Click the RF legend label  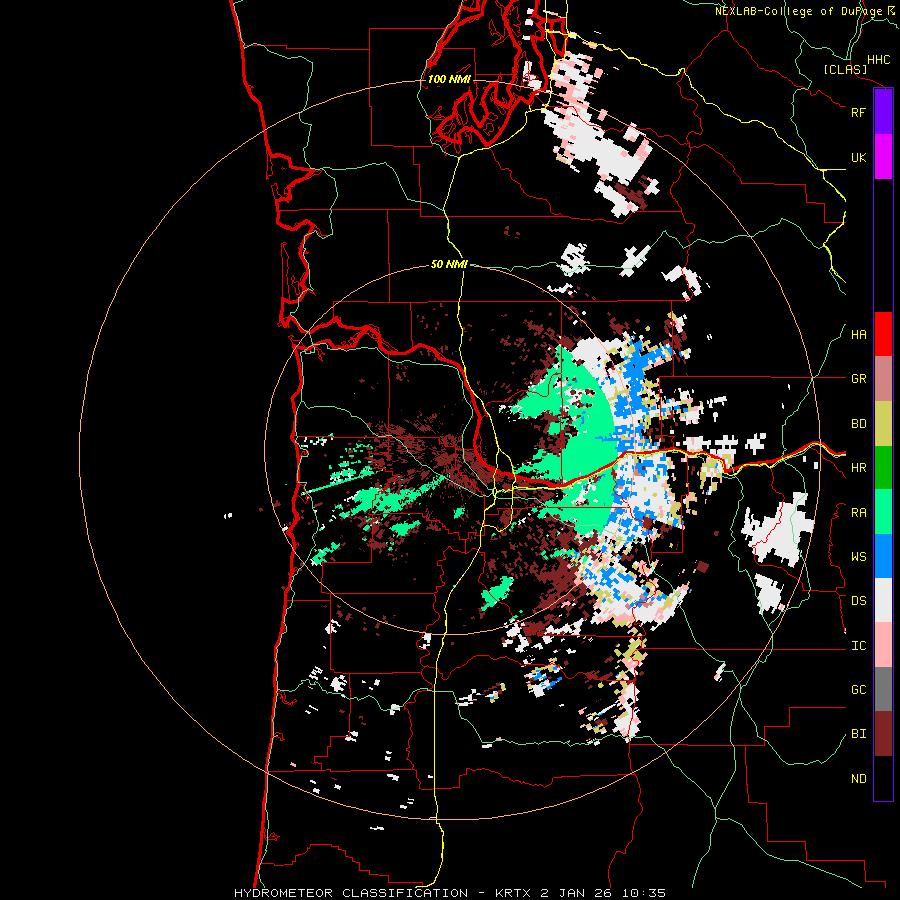(858, 112)
